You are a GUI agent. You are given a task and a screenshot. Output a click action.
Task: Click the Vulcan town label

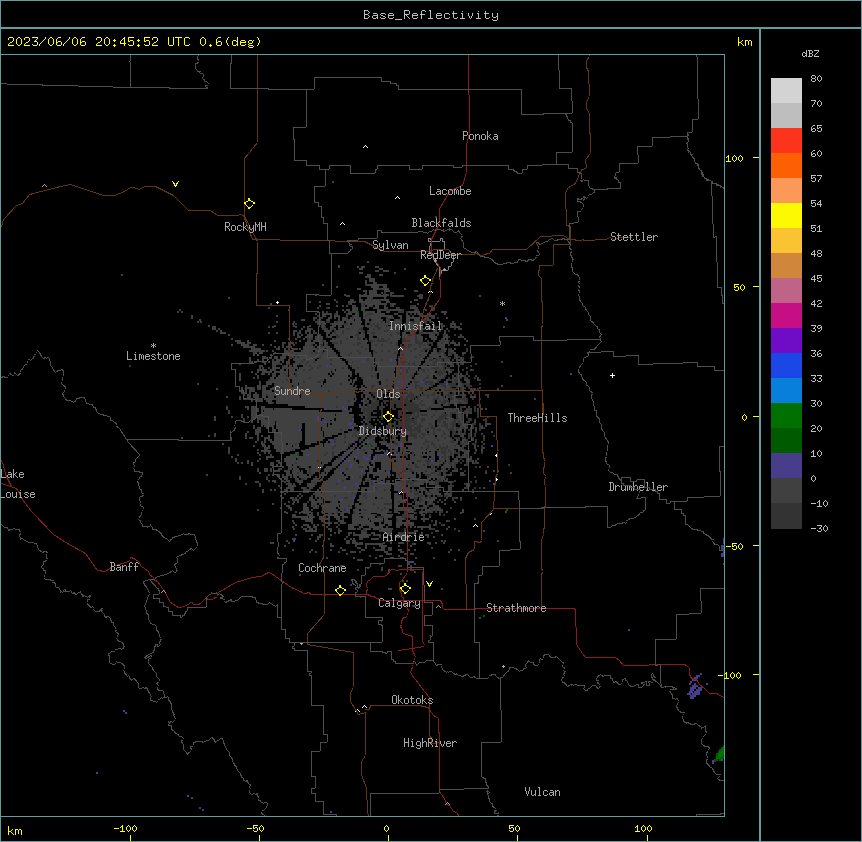click(x=543, y=792)
